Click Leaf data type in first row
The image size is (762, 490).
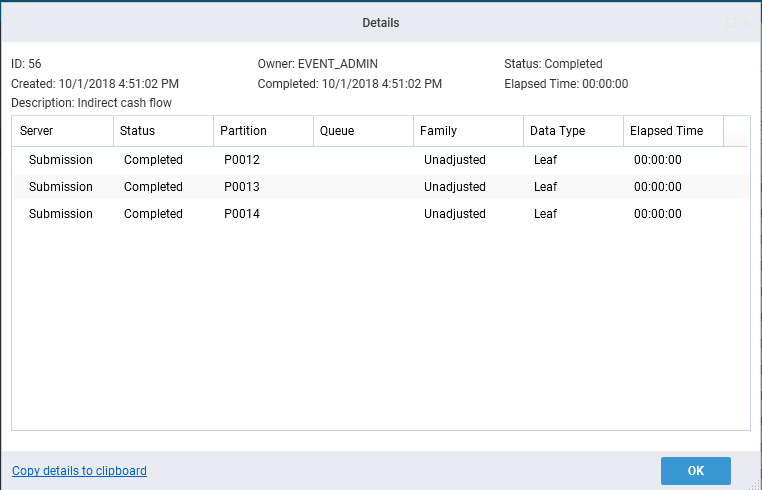pyautogui.click(x=546, y=160)
